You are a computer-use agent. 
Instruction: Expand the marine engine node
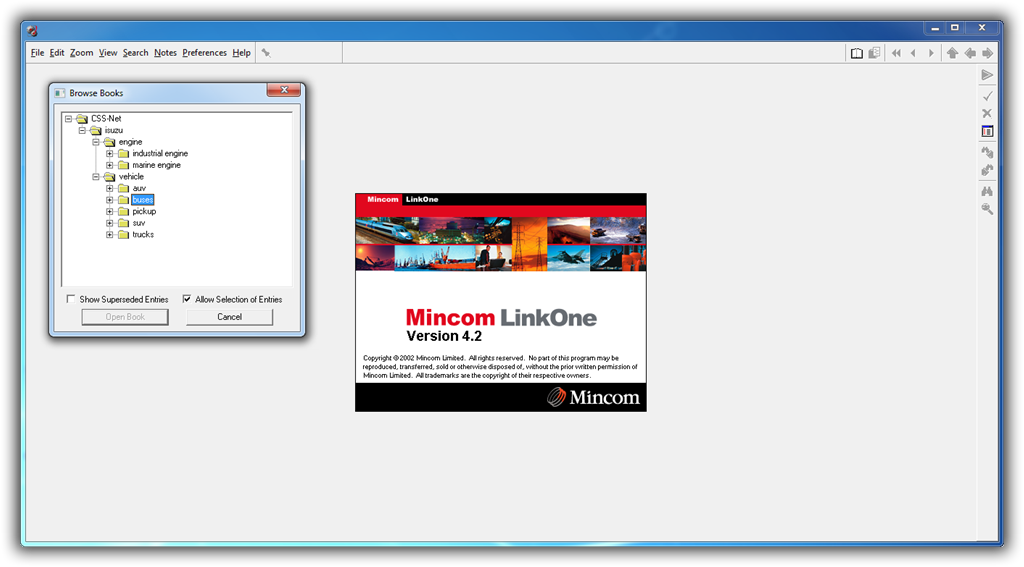(109, 165)
